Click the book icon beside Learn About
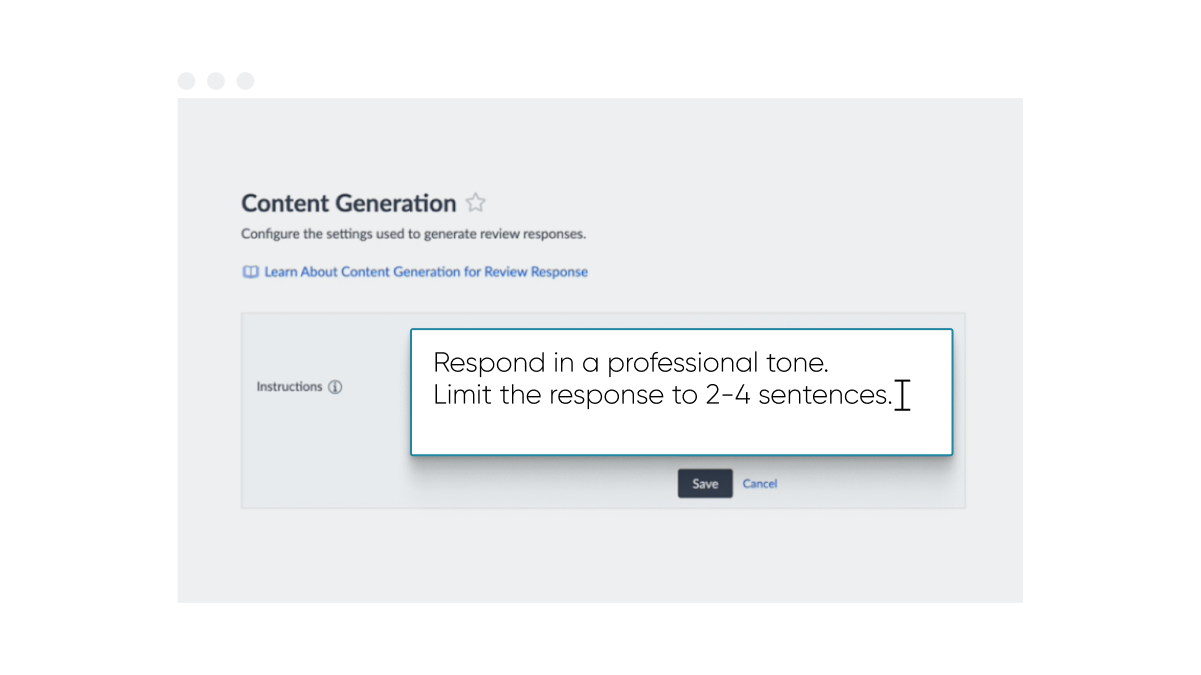This screenshot has width=1201, height=675. (251, 272)
